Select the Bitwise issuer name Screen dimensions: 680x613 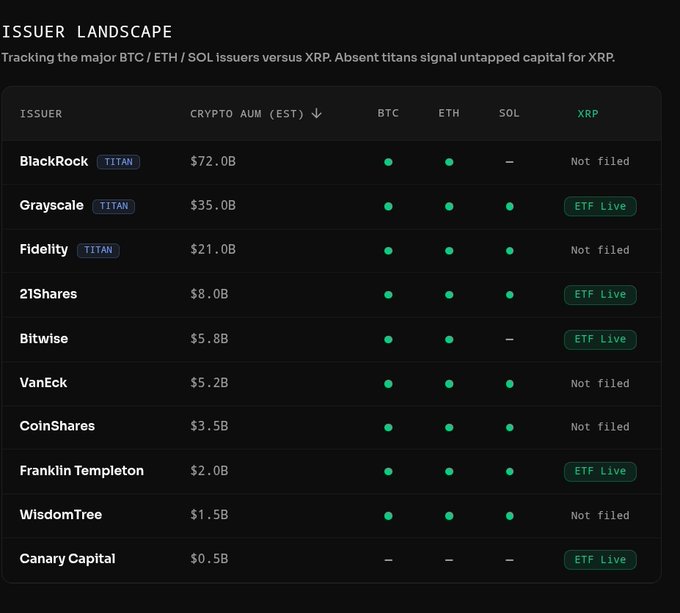tap(44, 339)
